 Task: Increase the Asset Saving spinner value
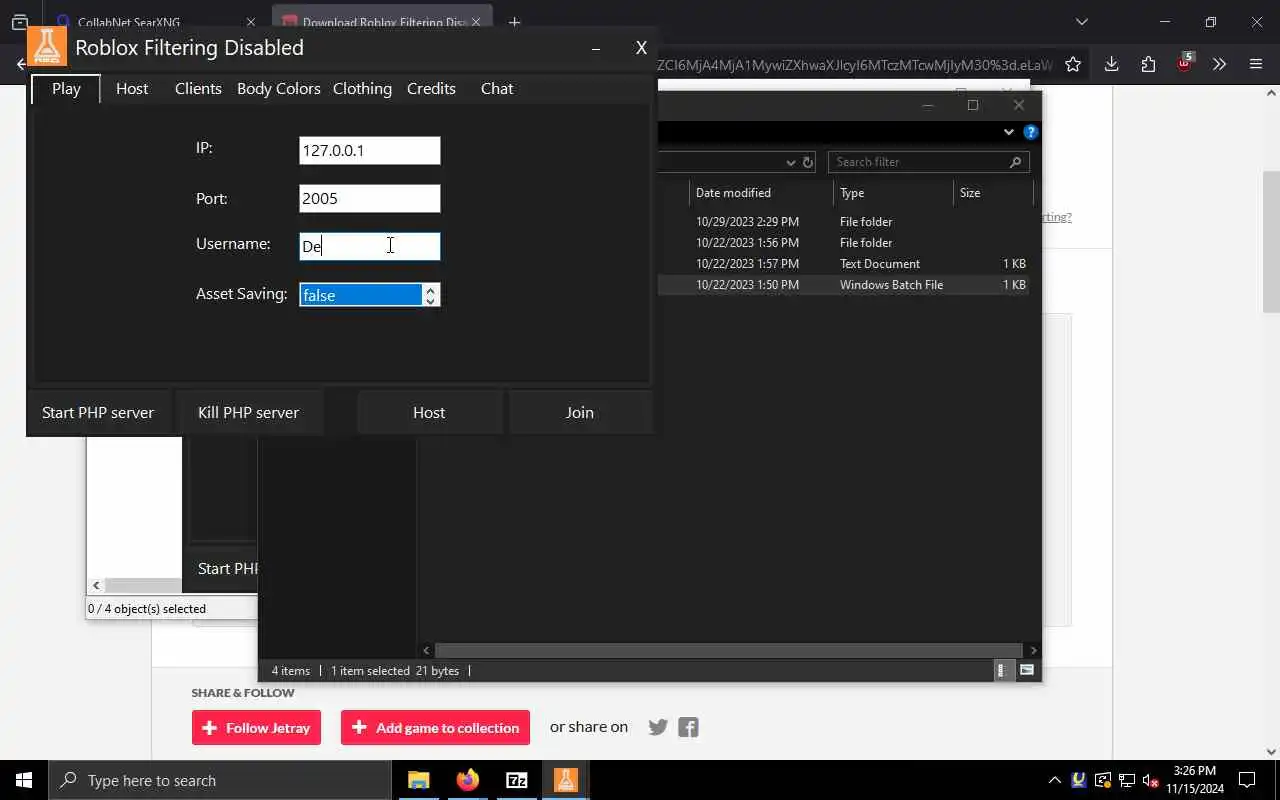click(431, 289)
